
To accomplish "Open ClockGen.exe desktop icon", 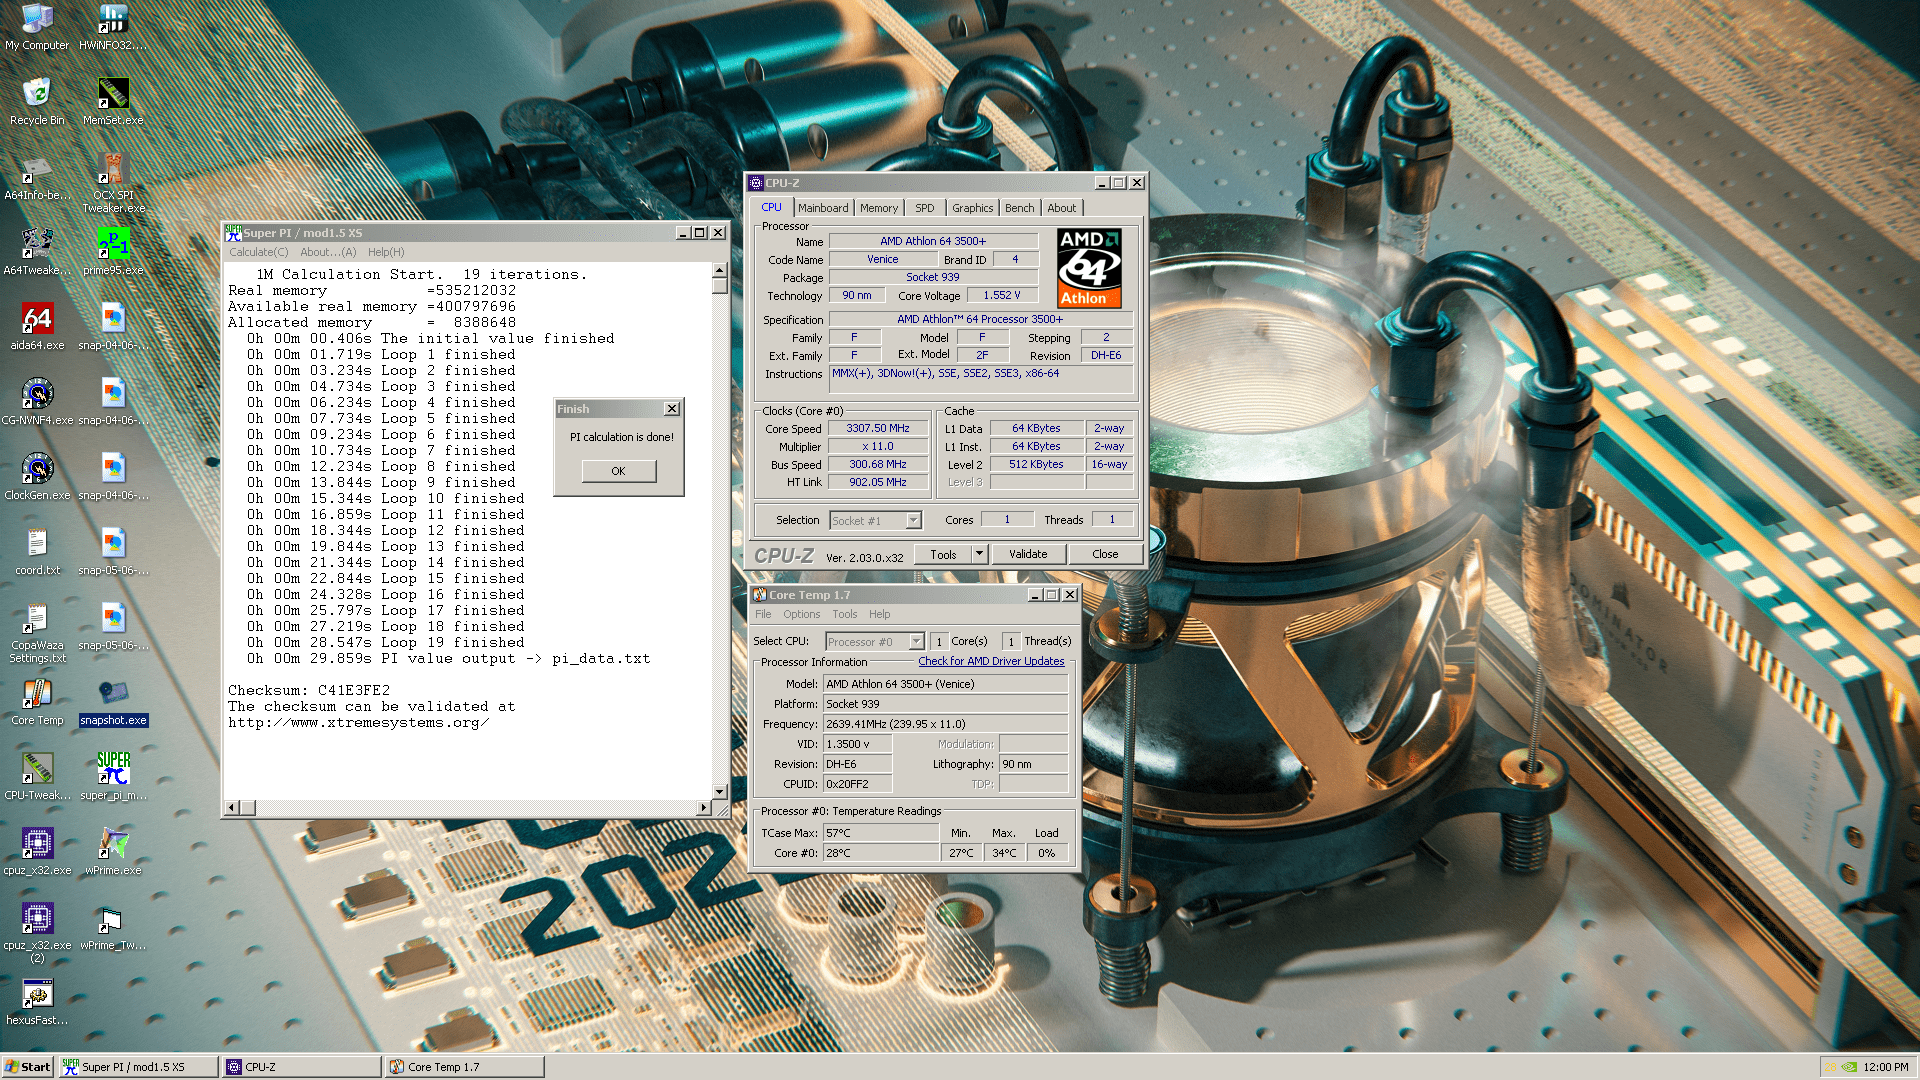I will click(37, 477).
